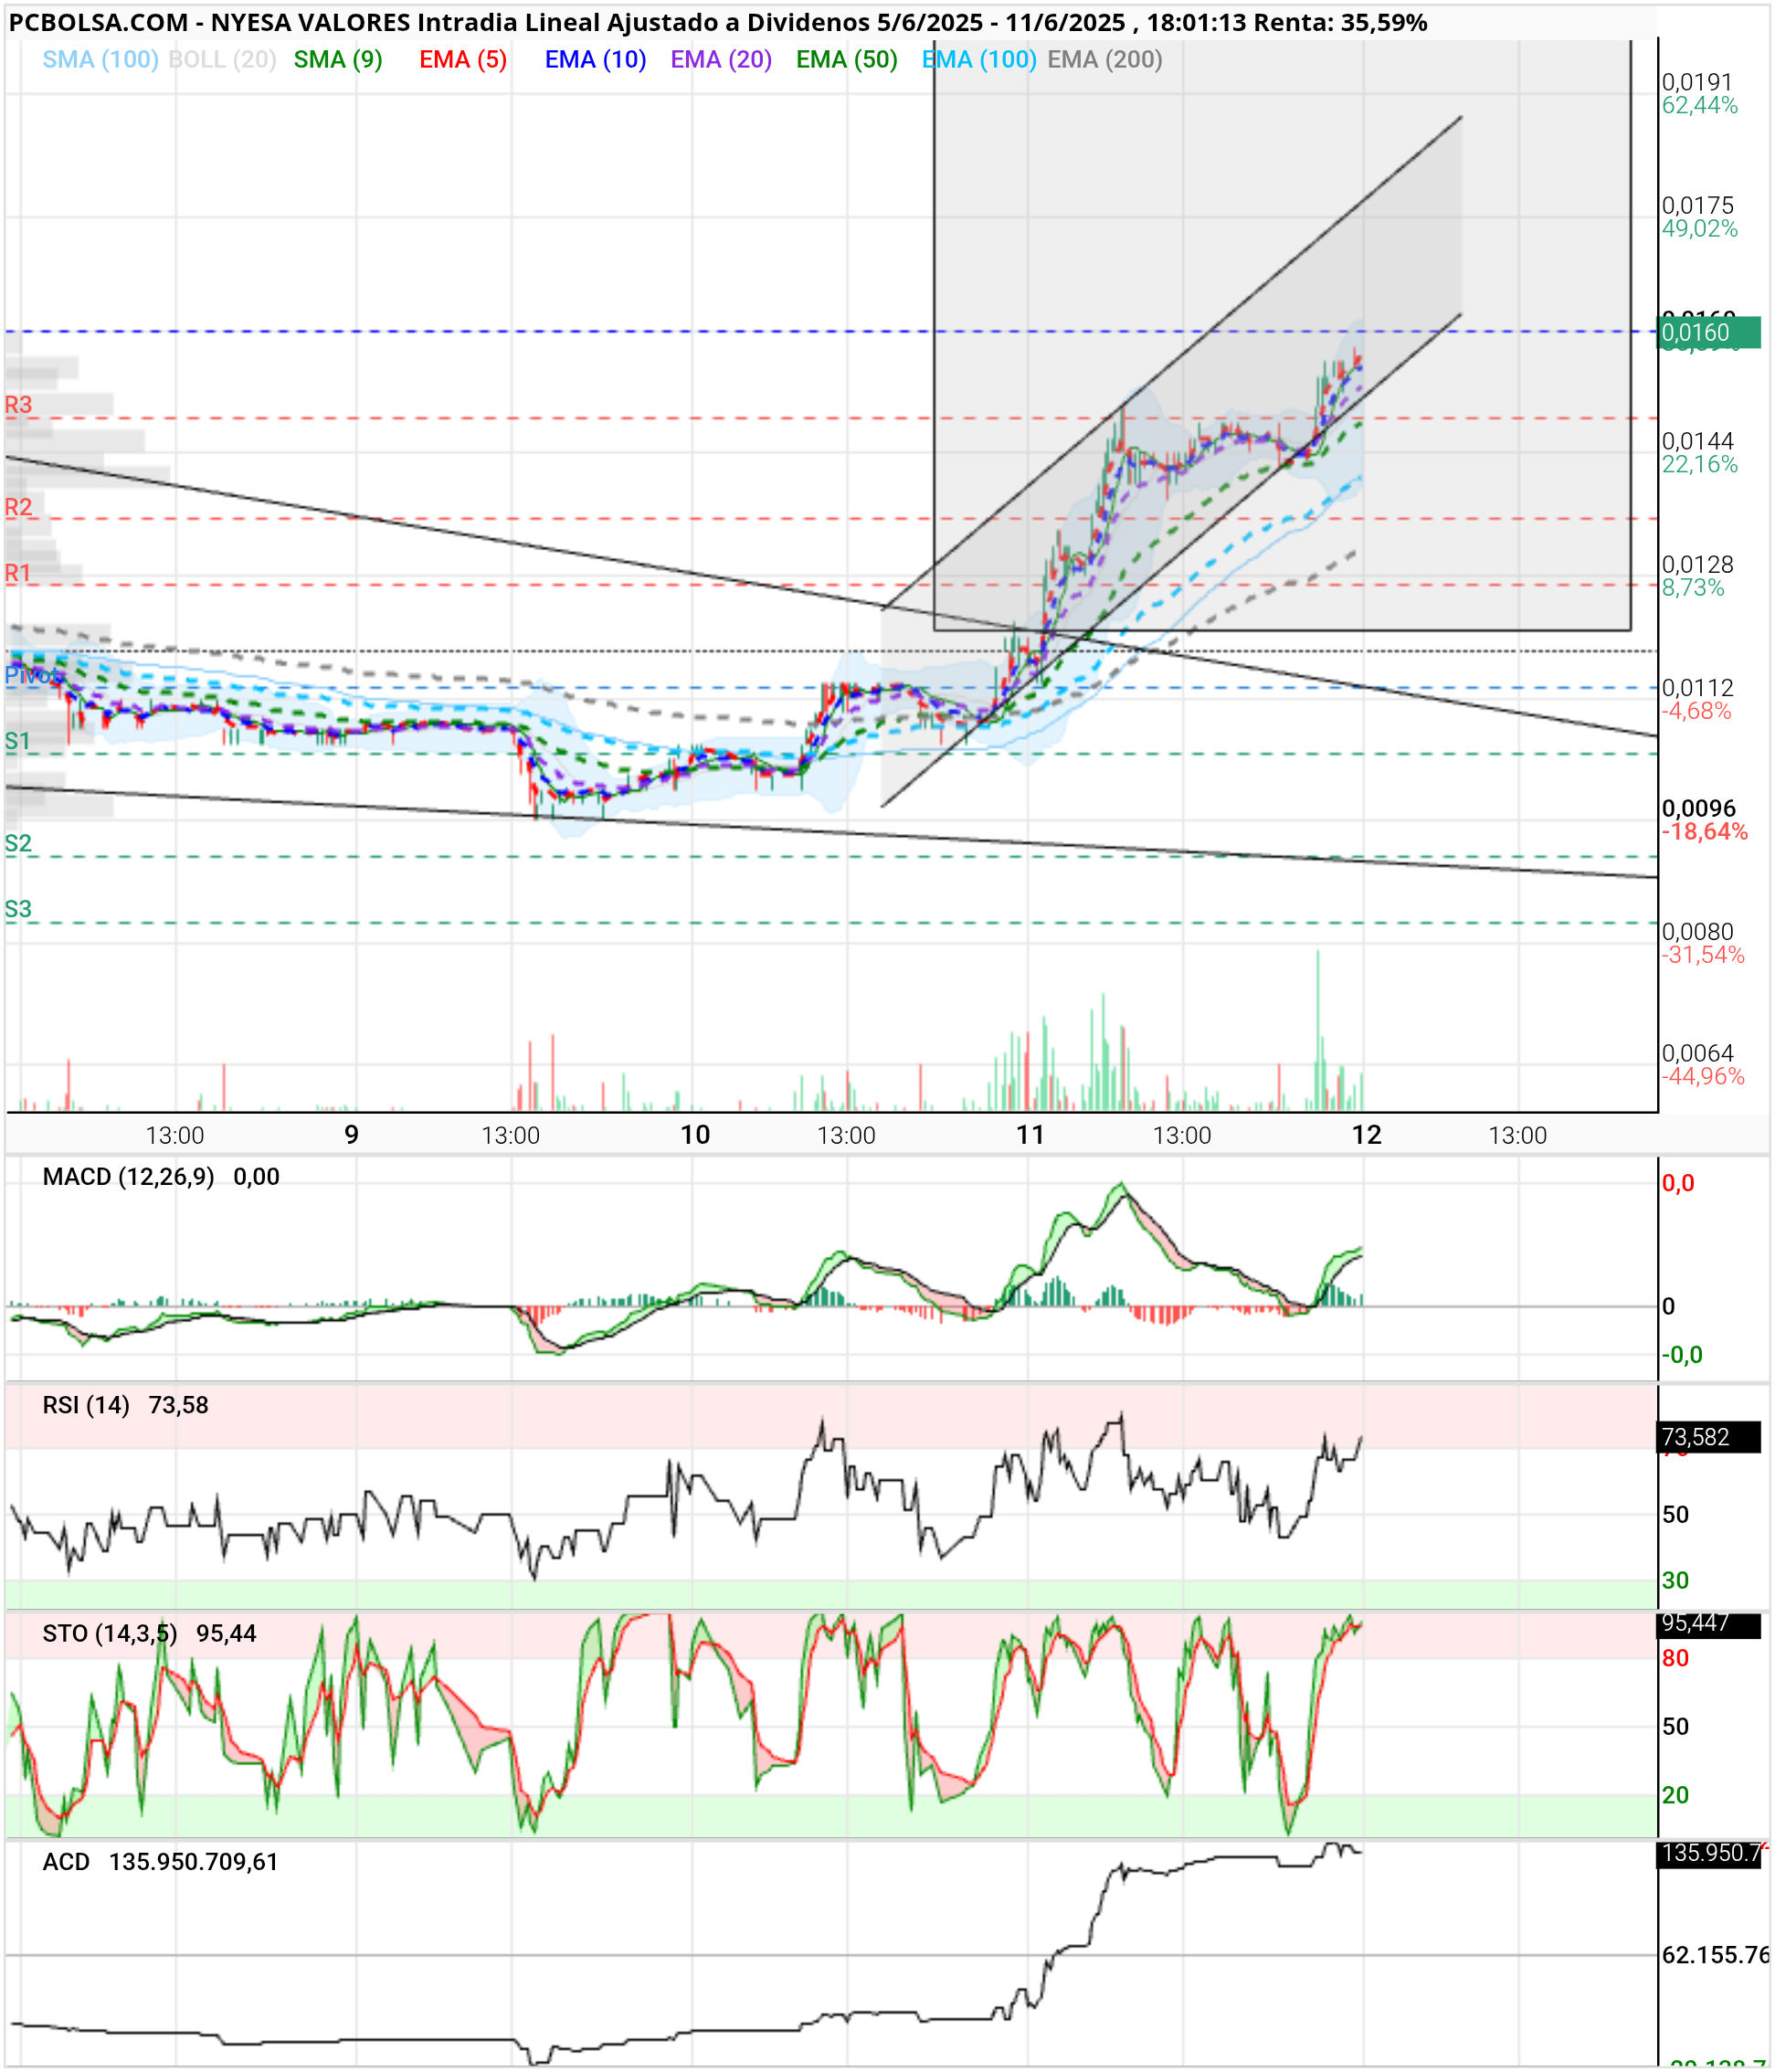Click the 0,0112 price axis label
Image resolution: width=1775 pixels, height=2072 pixels.
[x=1697, y=687]
